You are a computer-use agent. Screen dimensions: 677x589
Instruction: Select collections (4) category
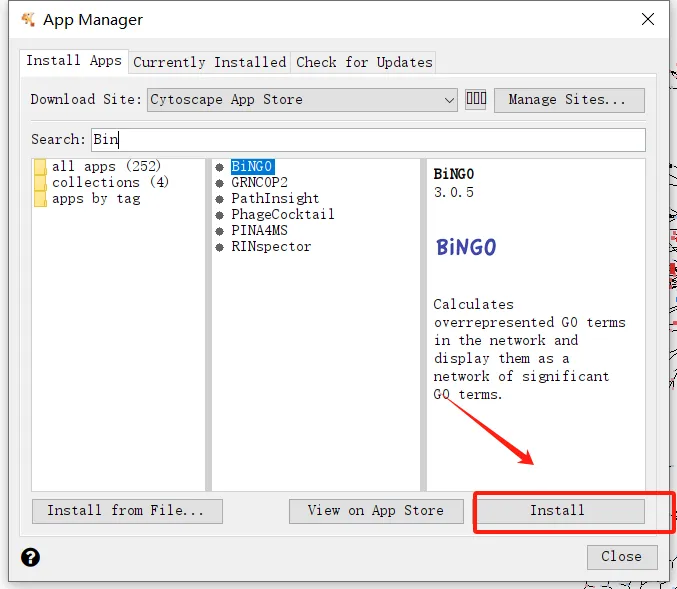pos(111,183)
